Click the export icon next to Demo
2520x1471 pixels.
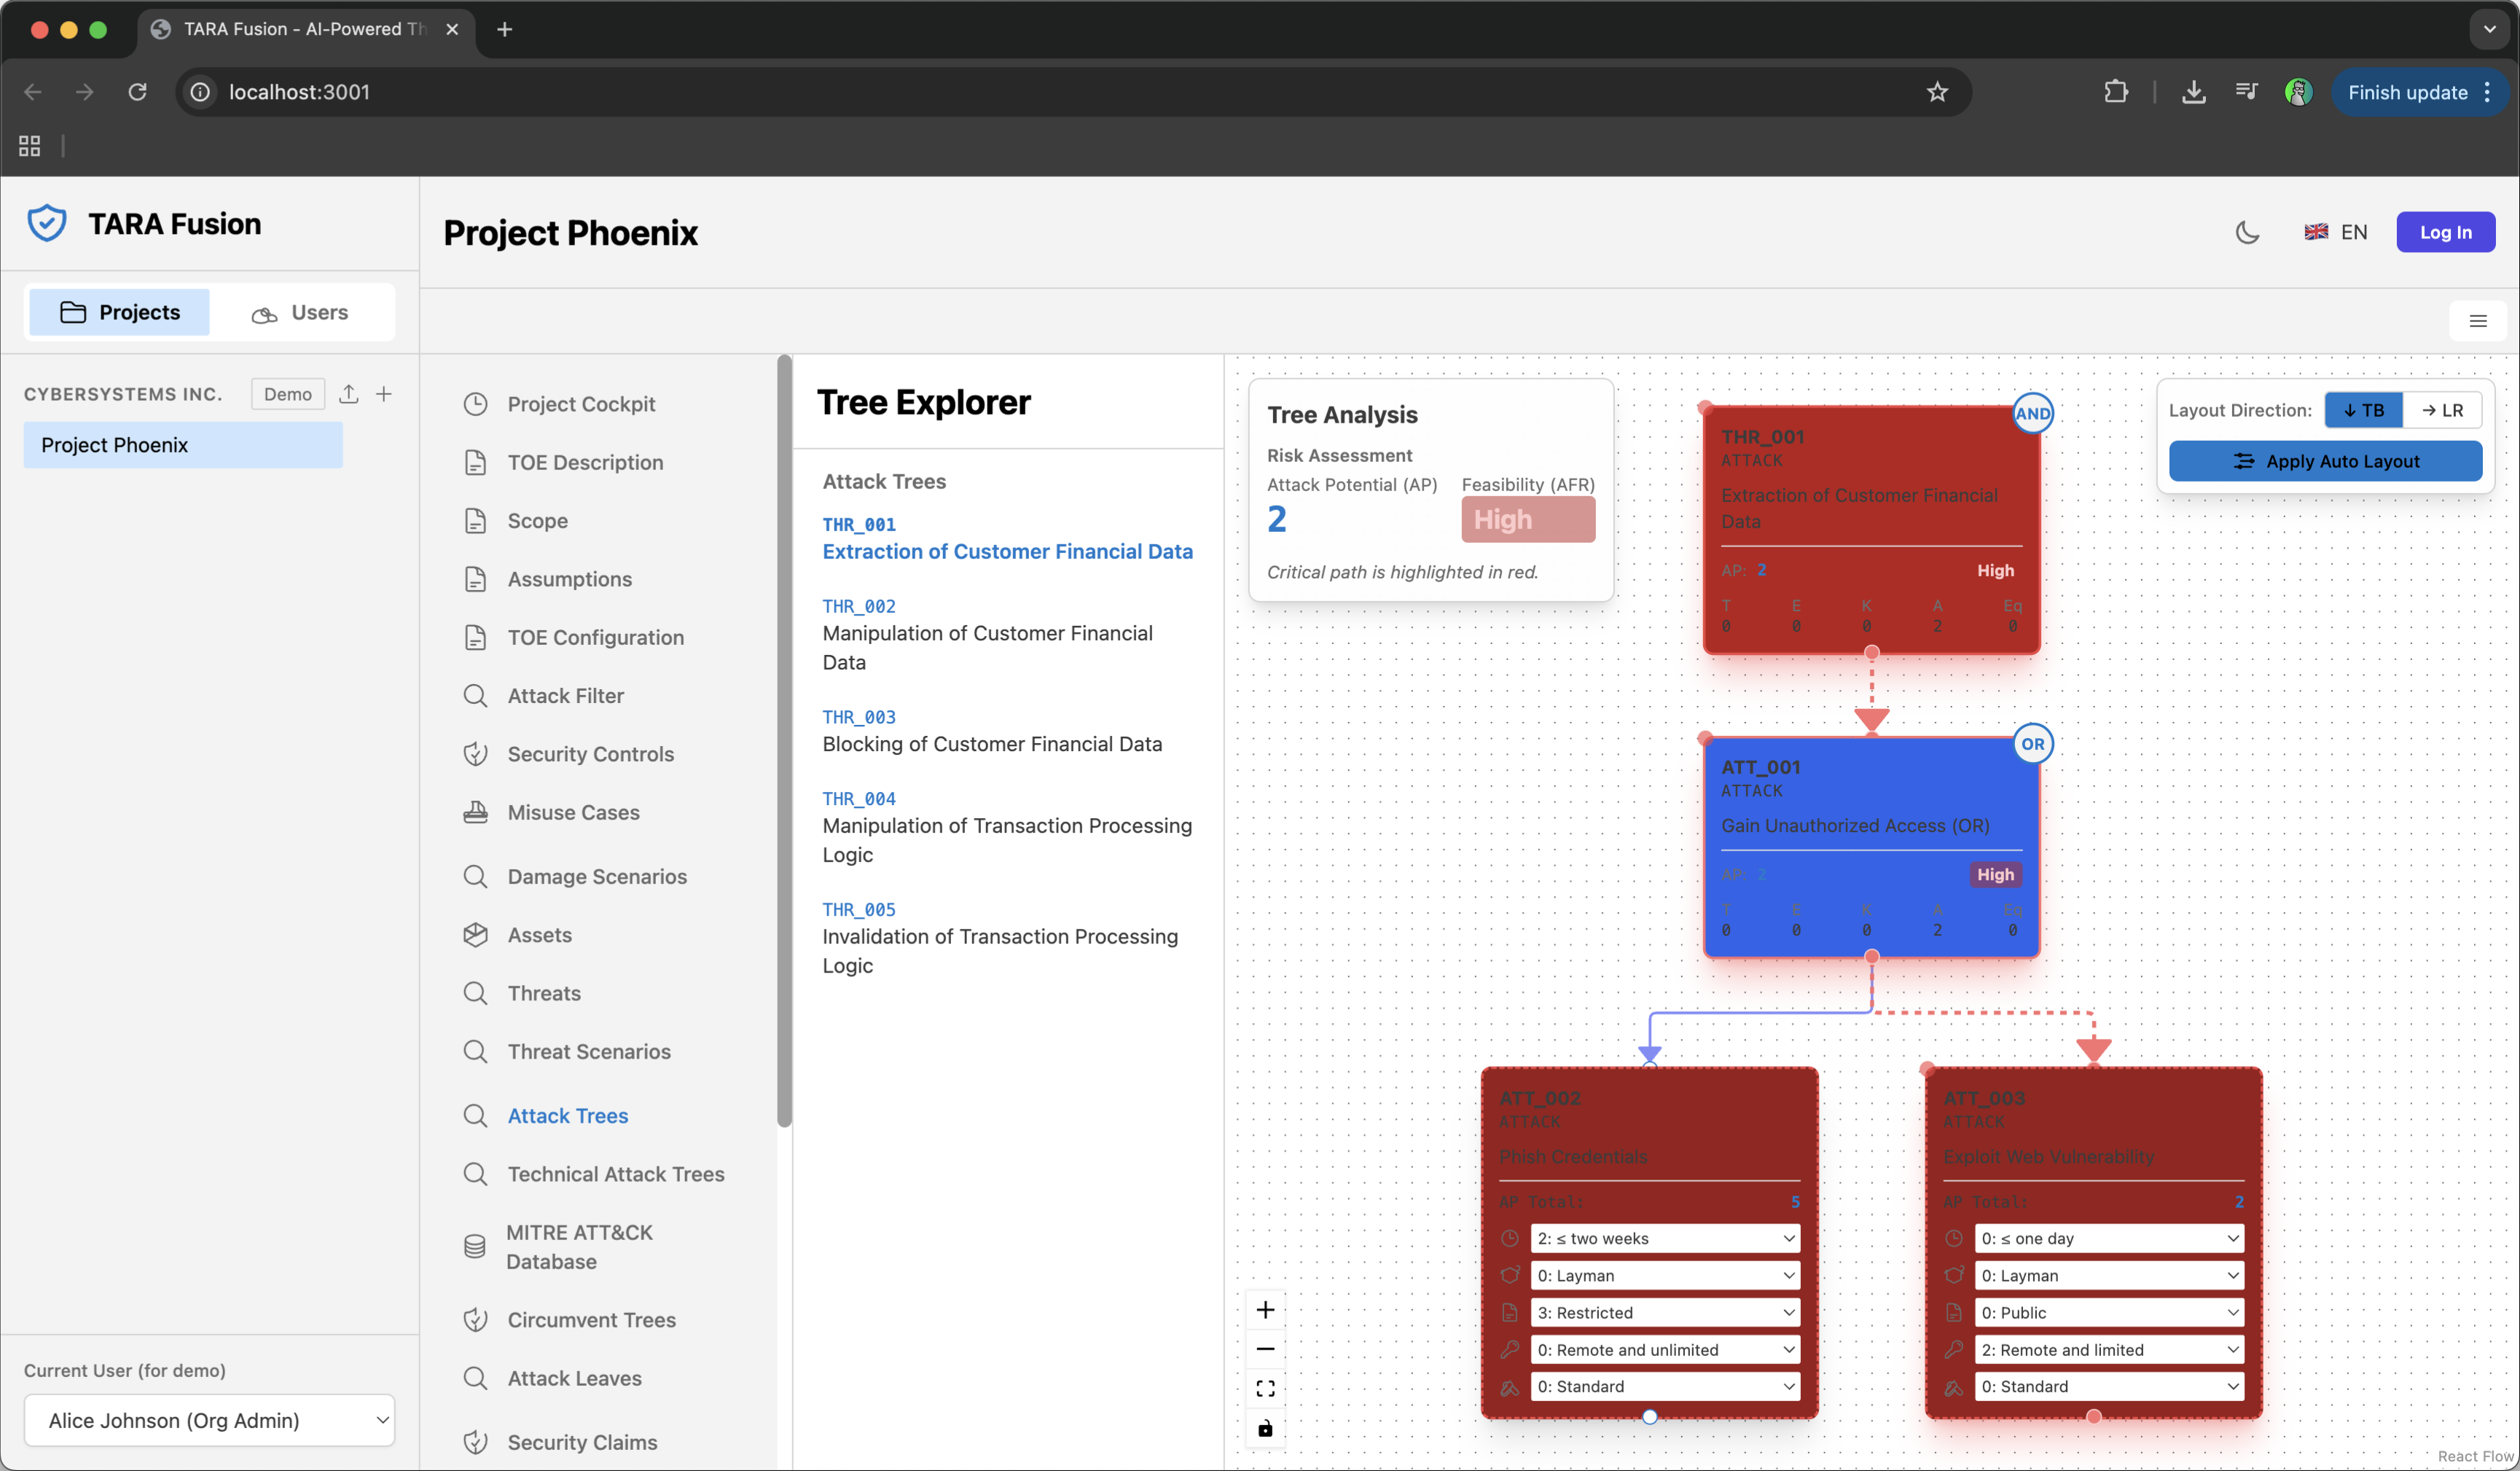coord(348,394)
